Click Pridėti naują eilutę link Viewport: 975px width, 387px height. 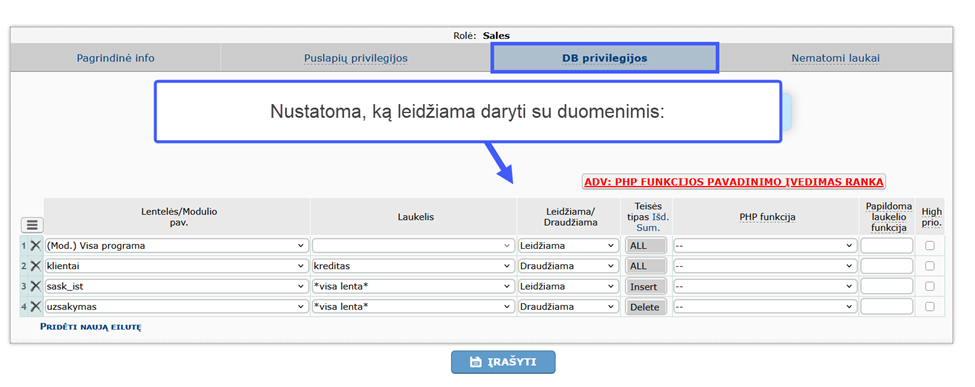tap(91, 326)
